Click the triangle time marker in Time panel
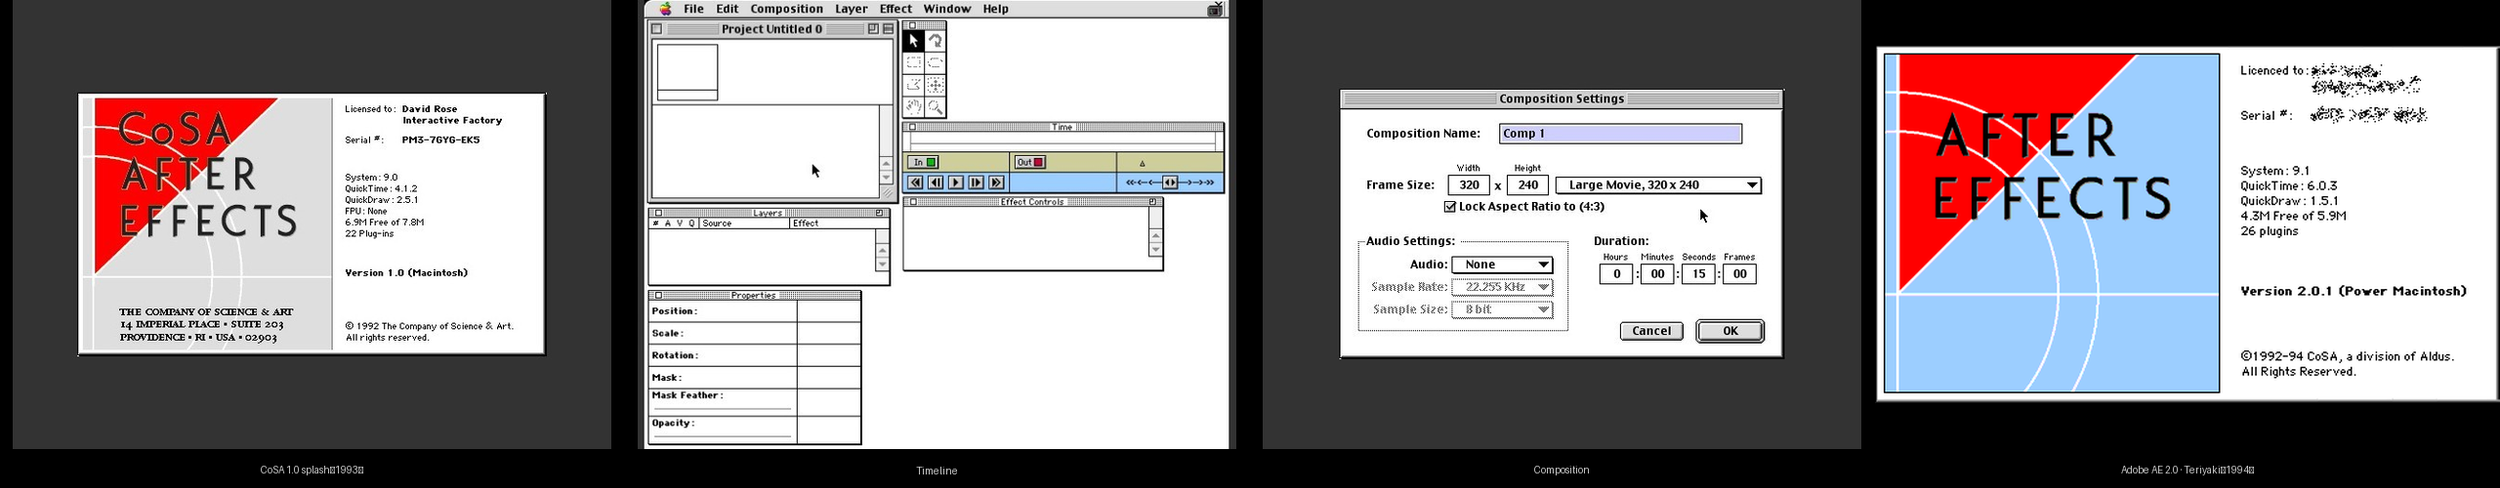2500x488 pixels. click(x=1143, y=163)
